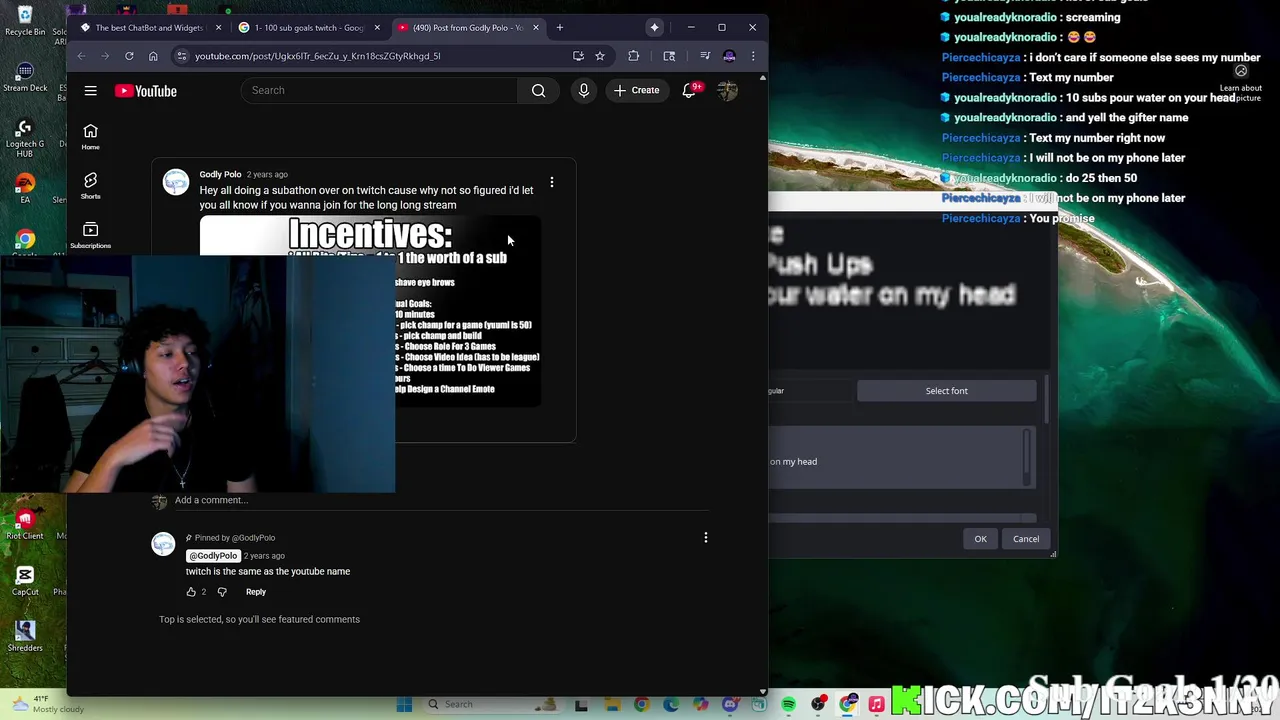Click the Gemini sparkle button in tab strip

654,27
